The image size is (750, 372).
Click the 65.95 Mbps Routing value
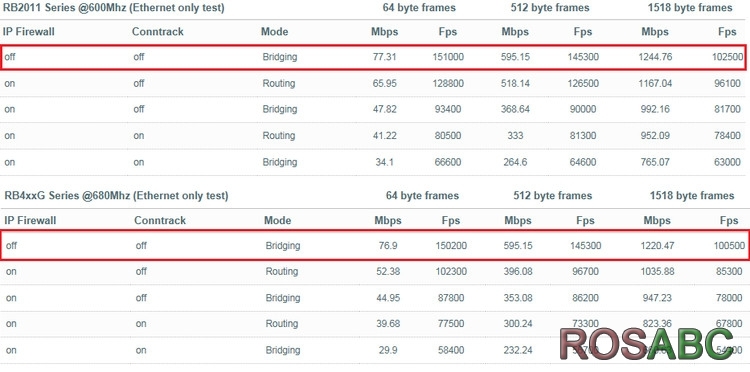pyautogui.click(x=385, y=84)
